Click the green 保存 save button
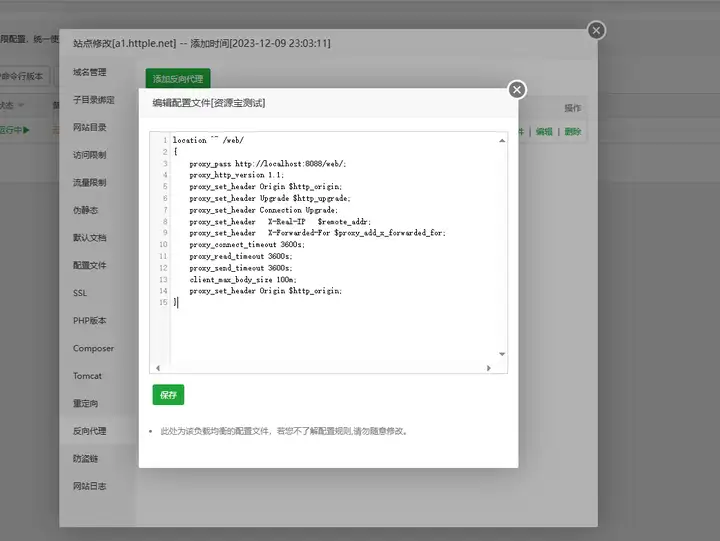The width and height of the screenshot is (720, 541). point(168,395)
